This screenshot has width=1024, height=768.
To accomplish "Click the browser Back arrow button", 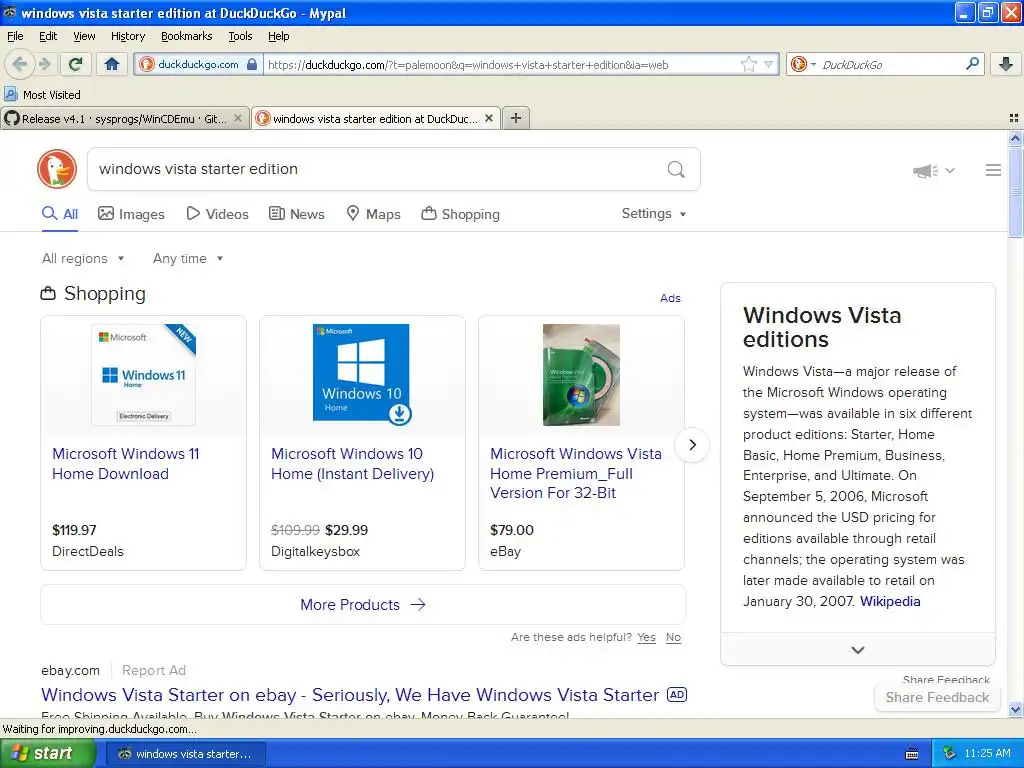I will tap(20, 64).
